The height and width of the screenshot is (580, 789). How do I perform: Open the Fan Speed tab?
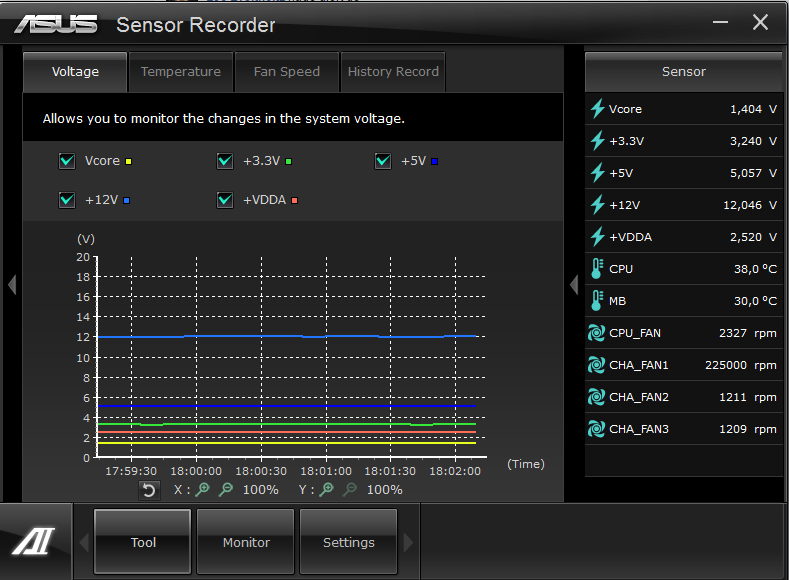click(x=287, y=72)
